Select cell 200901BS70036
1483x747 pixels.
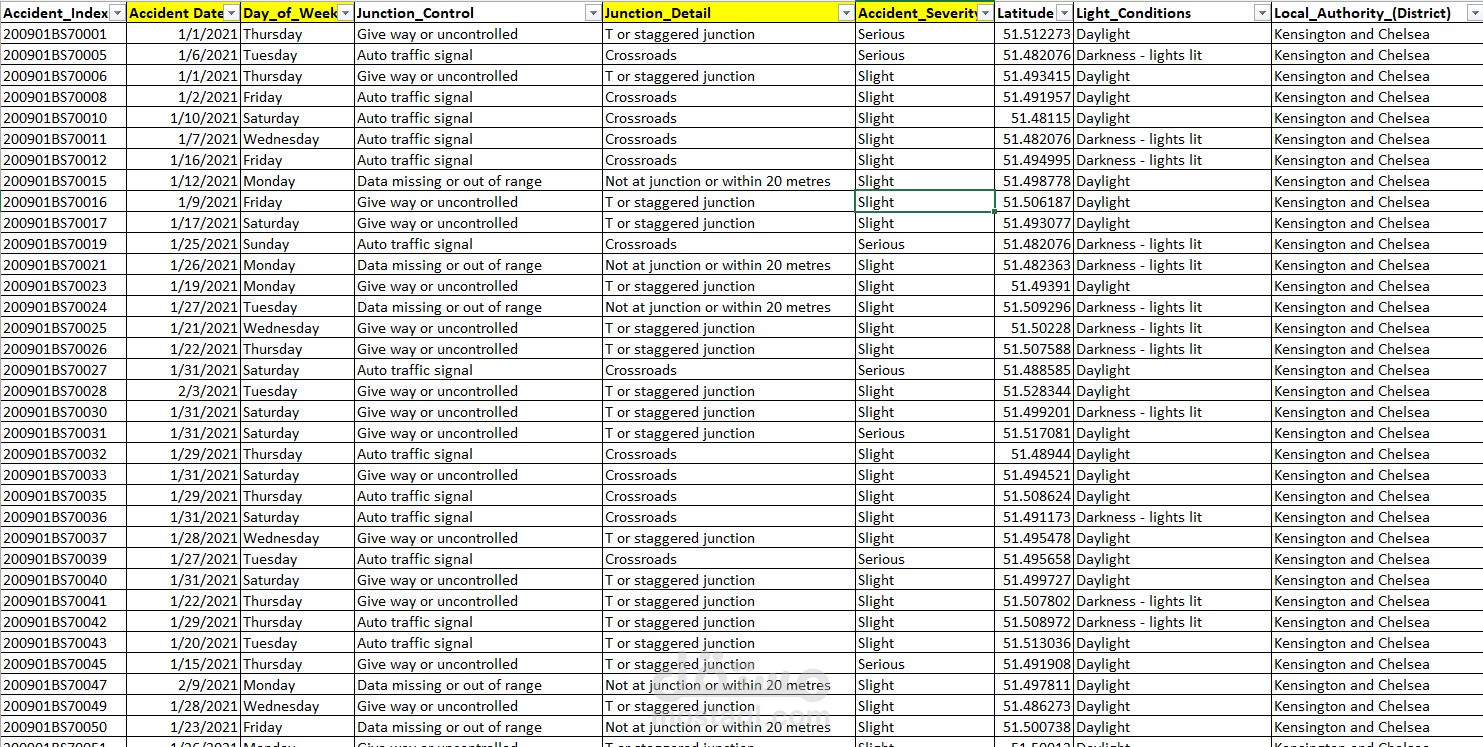63,517
